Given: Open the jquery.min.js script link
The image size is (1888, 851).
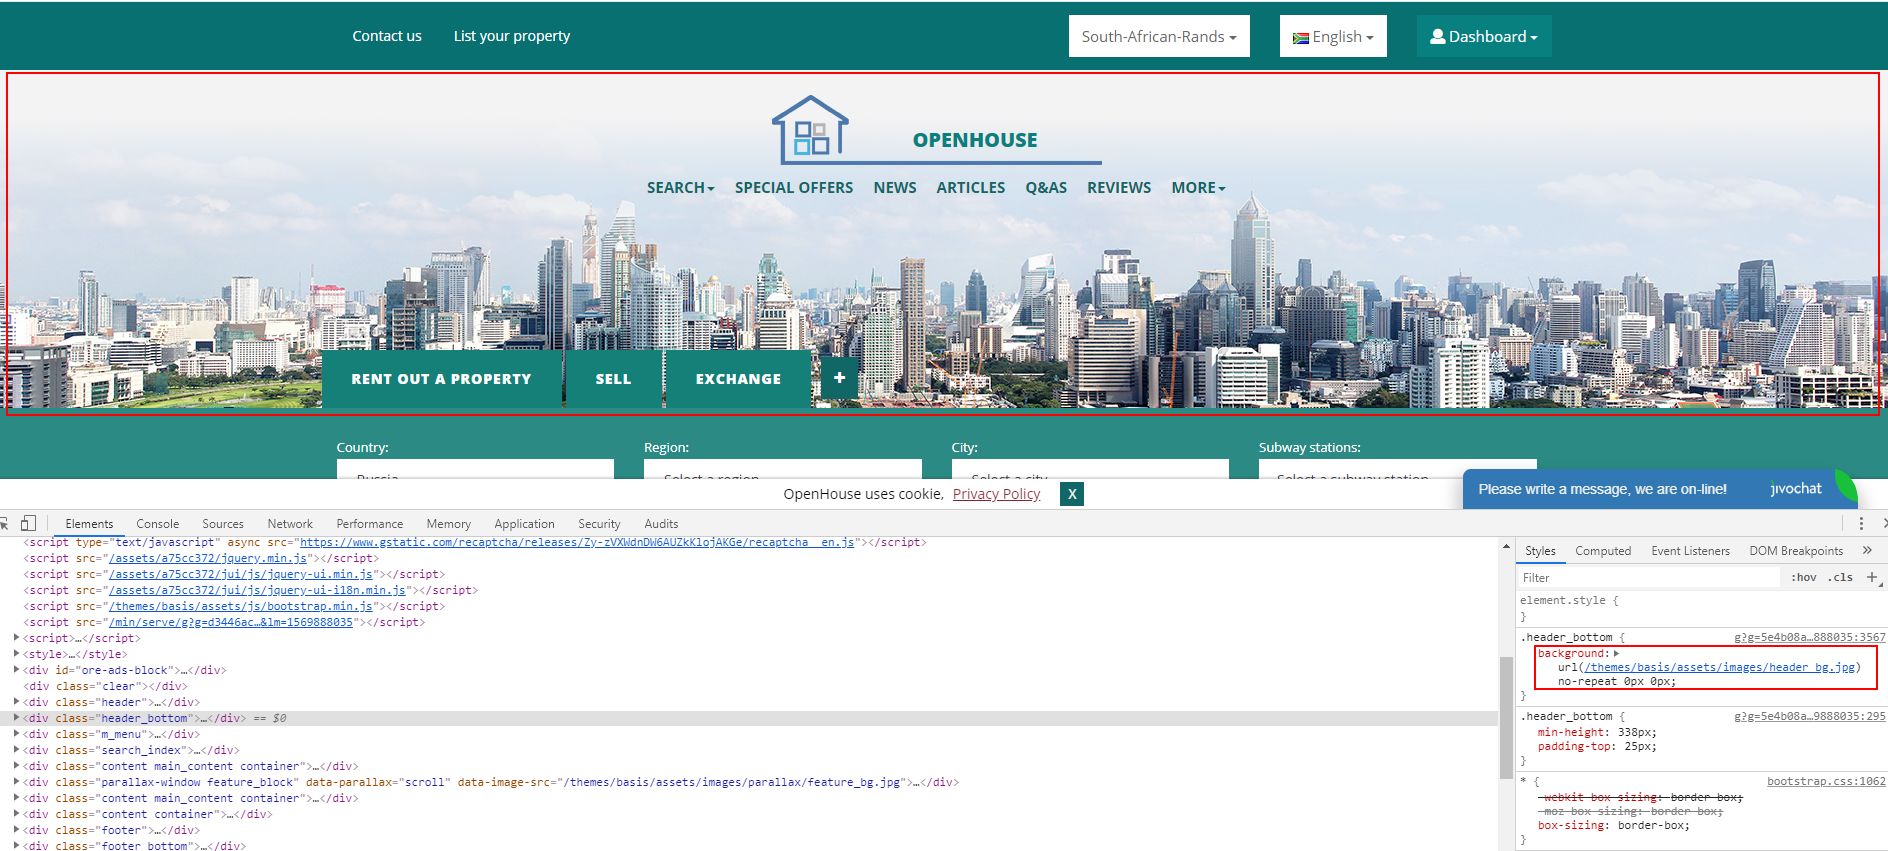Looking at the screenshot, I should tap(208, 558).
